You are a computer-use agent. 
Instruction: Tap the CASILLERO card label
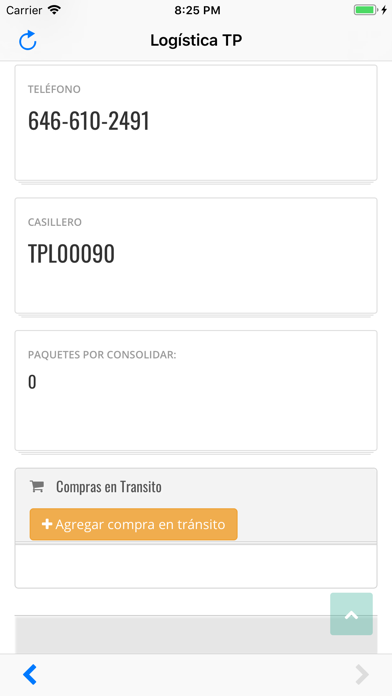pos(55,222)
